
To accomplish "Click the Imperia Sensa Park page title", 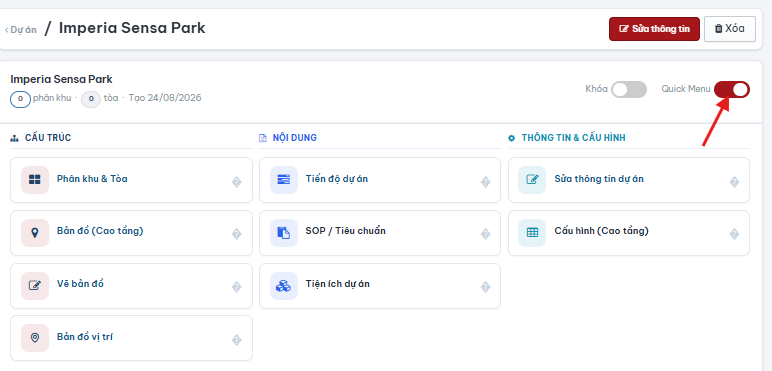I will coord(132,28).
